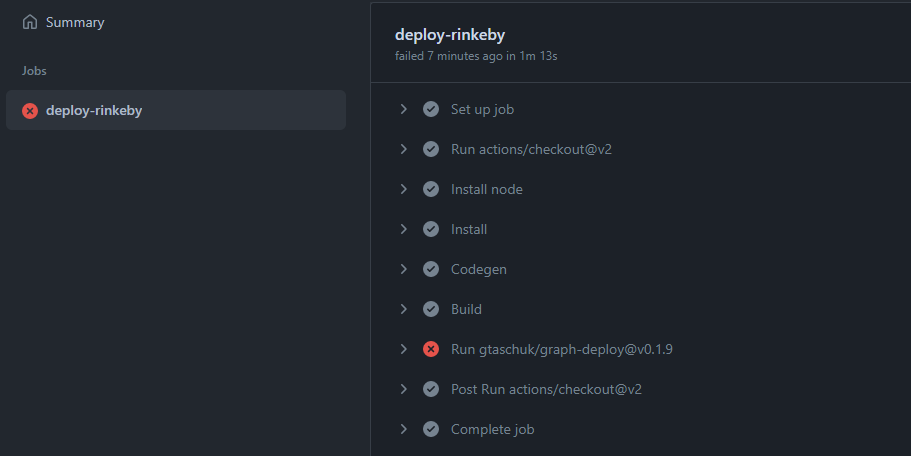Viewport: 911px width, 456px height.
Task: Click the Install node label
Action: [x=487, y=189]
